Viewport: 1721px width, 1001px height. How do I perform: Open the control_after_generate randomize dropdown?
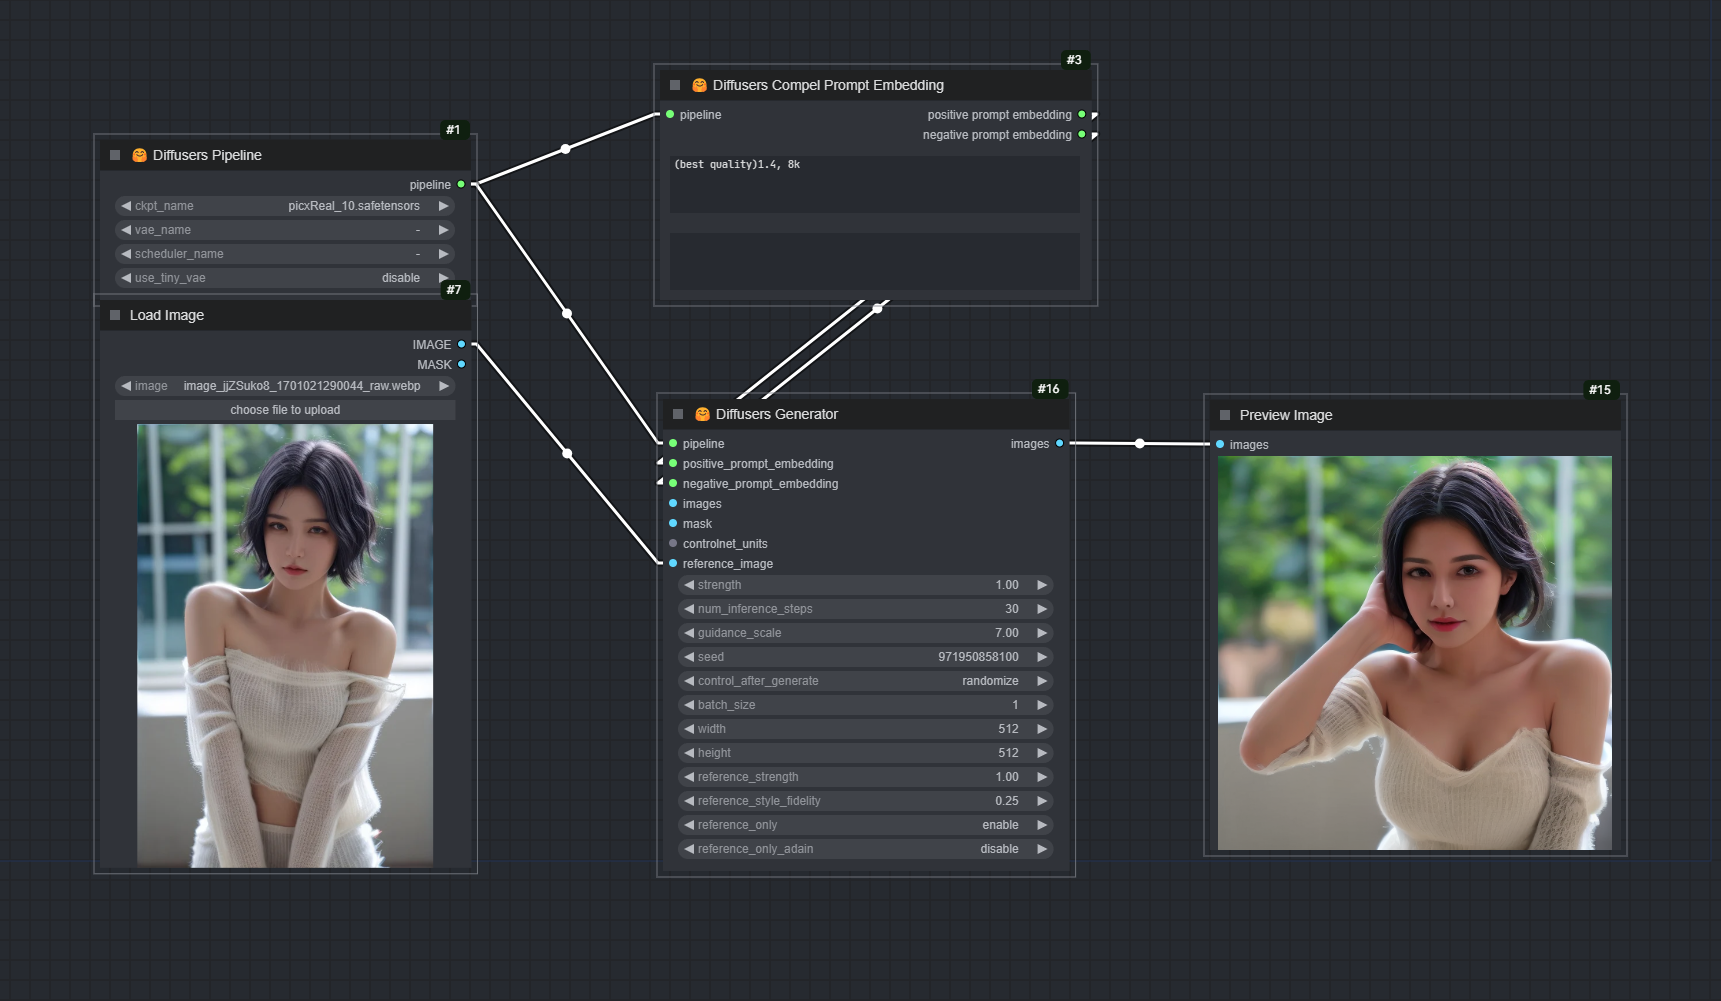(x=866, y=681)
